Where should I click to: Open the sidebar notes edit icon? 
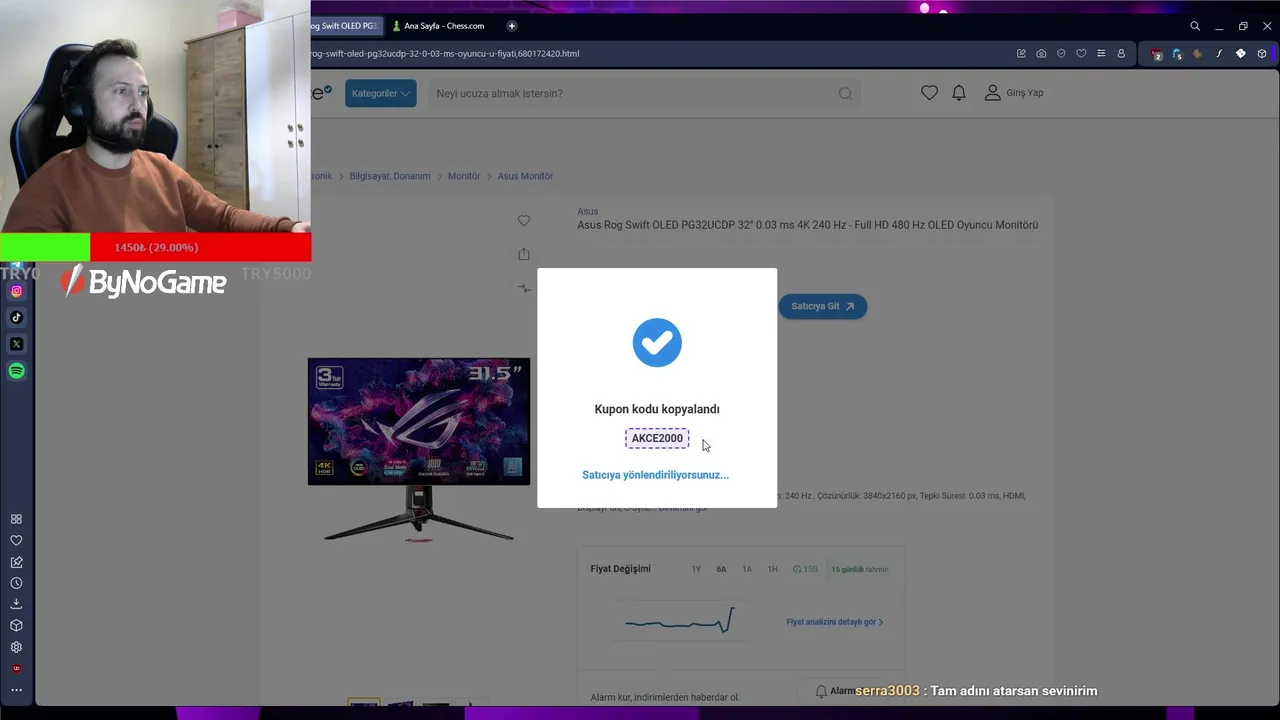click(x=16, y=562)
